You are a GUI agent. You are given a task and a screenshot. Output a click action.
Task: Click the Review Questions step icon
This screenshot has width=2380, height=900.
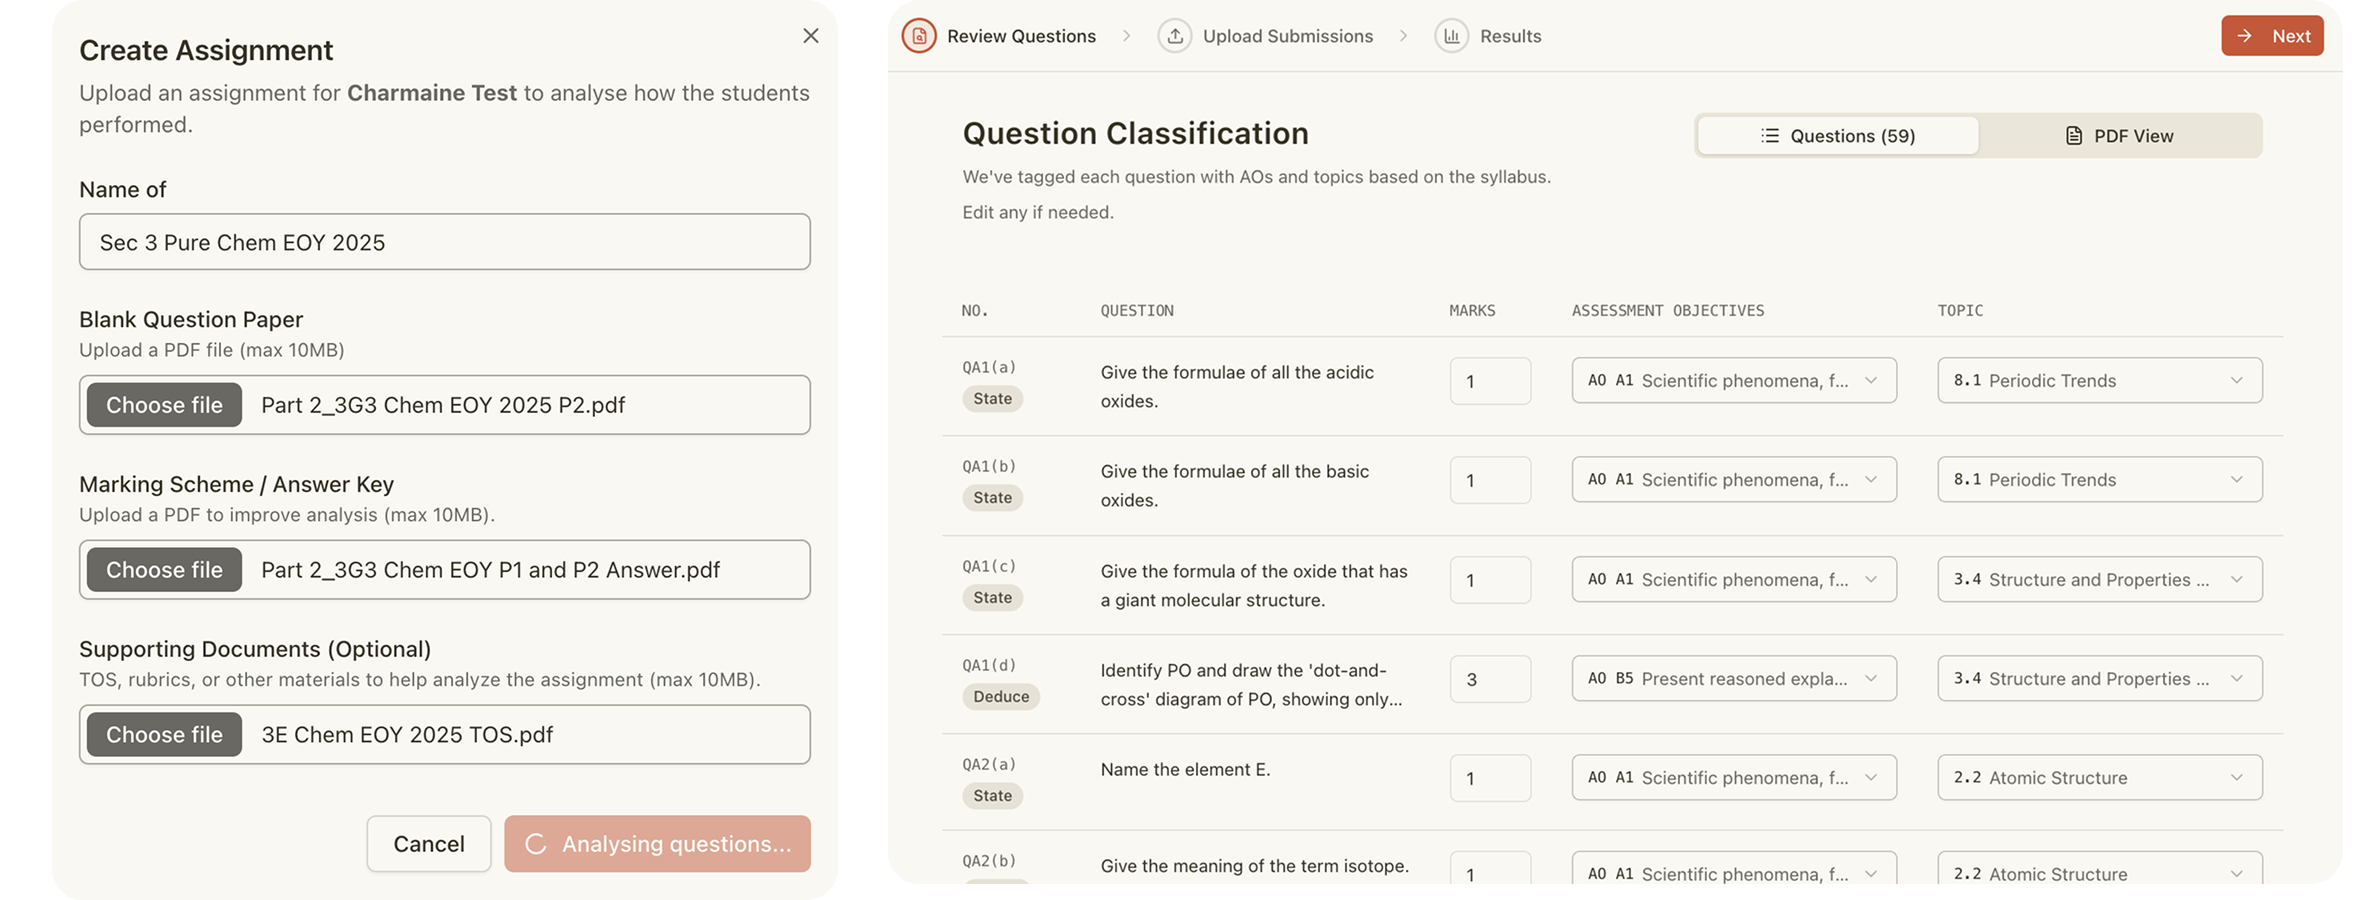click(x=919, y=36)
